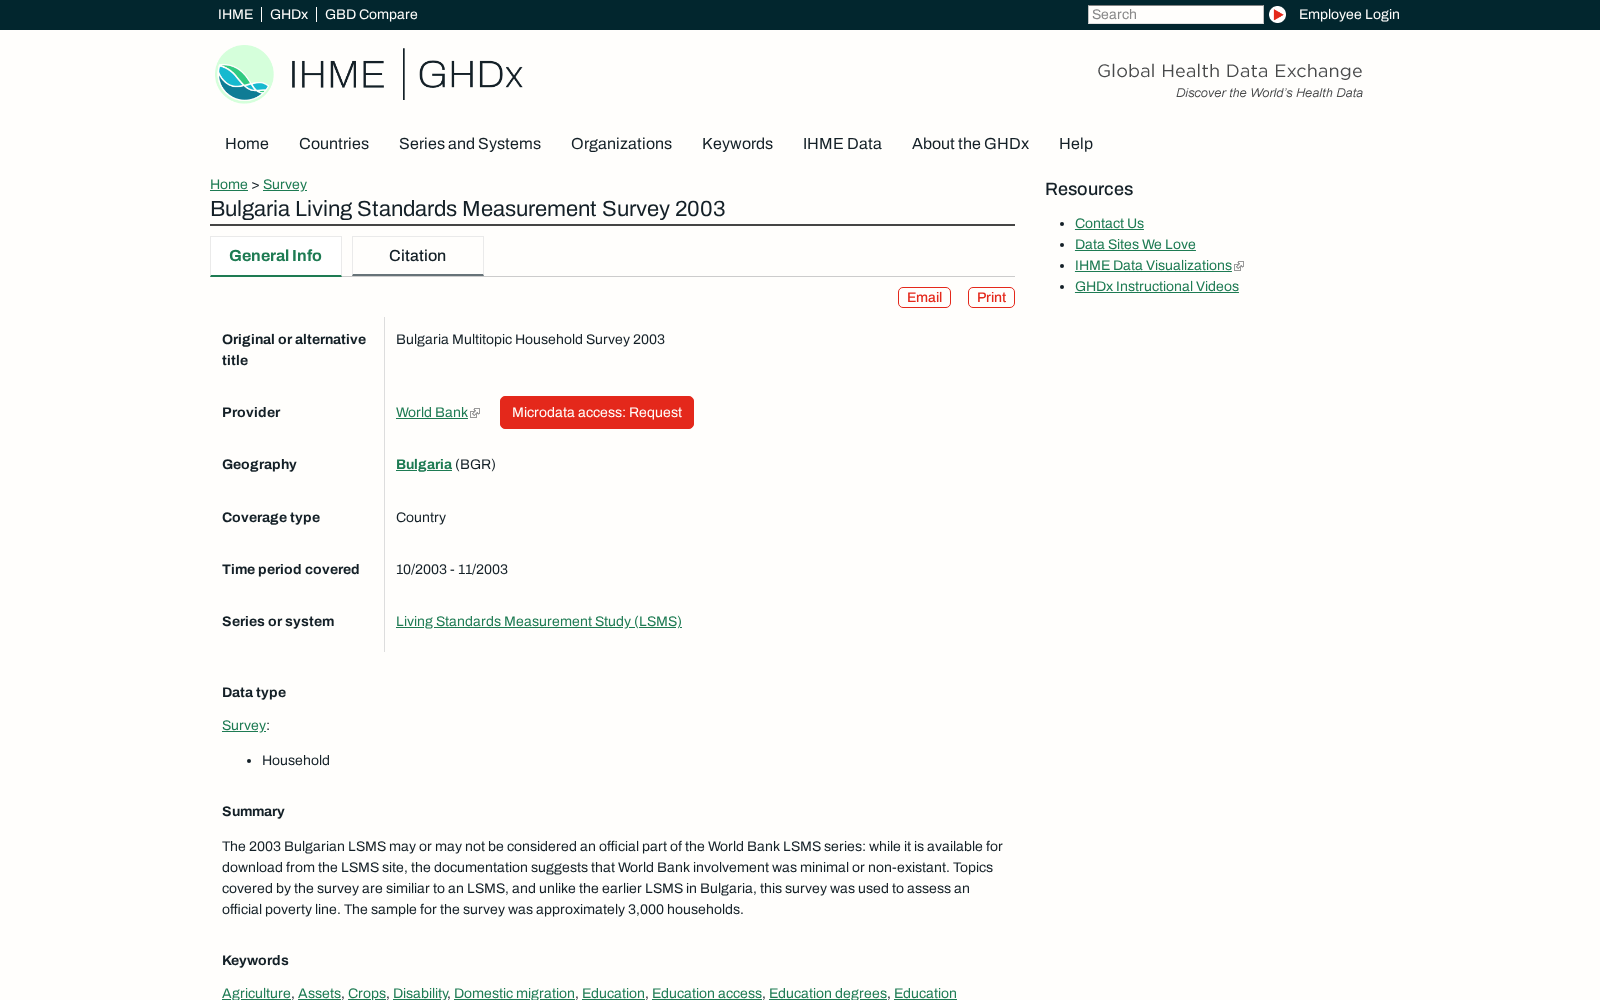This screenshot has width=1600, height=1000.
Task: Open the IHME Data Visualizations link
Action: [1153, 266]
